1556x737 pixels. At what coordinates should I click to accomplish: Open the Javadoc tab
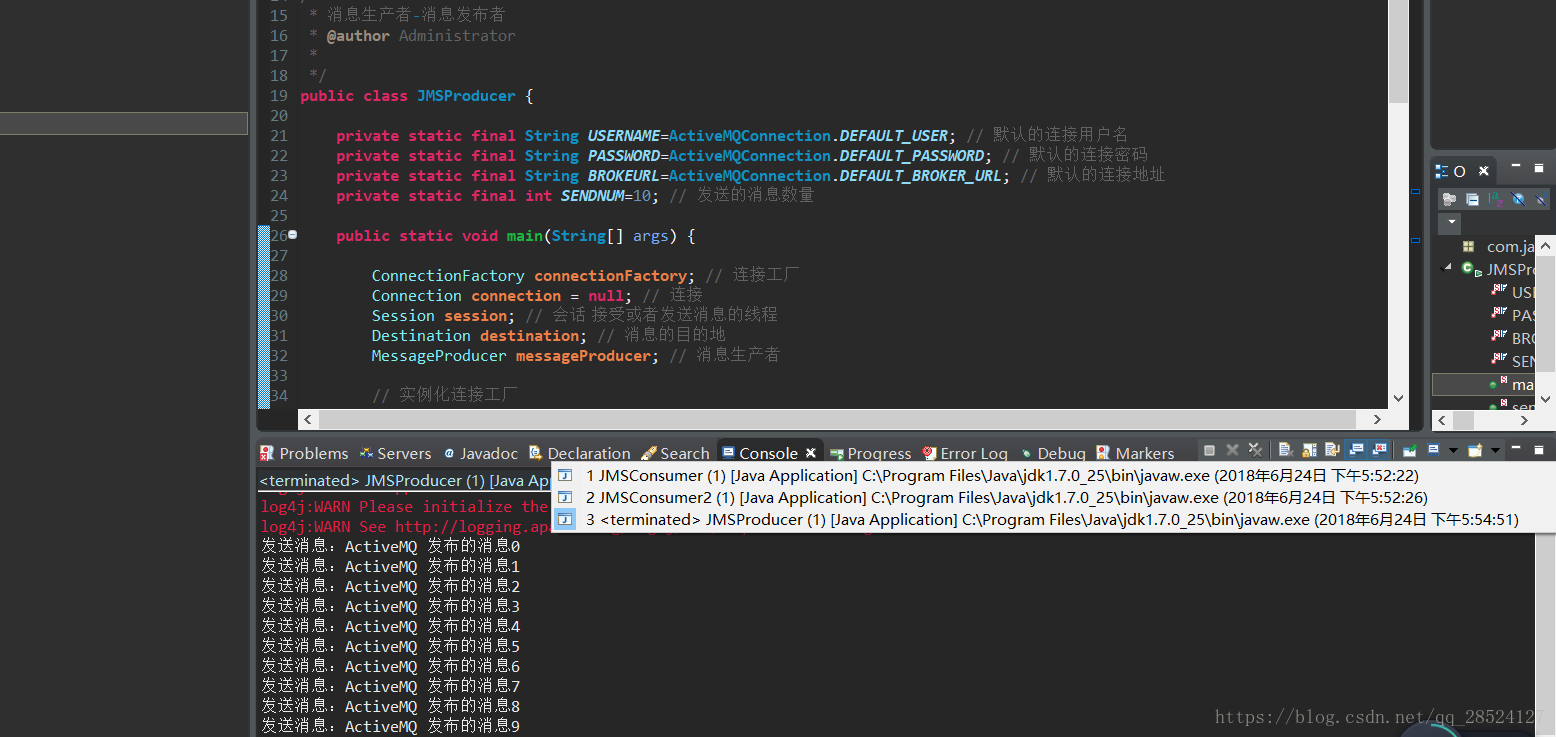[481, 453]
